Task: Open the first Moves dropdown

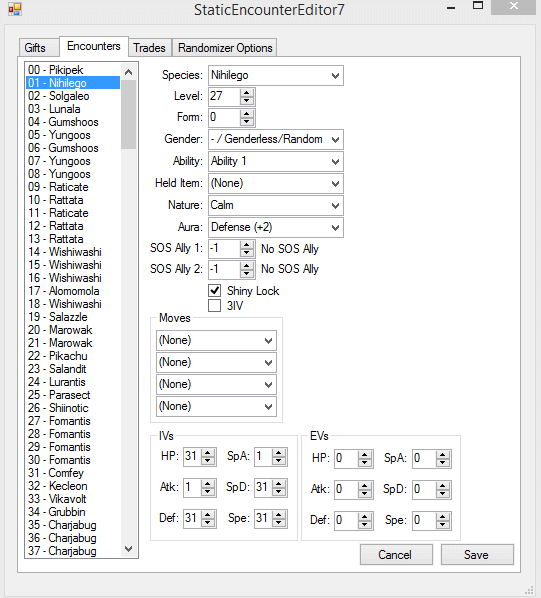Action: pos(216,340)
